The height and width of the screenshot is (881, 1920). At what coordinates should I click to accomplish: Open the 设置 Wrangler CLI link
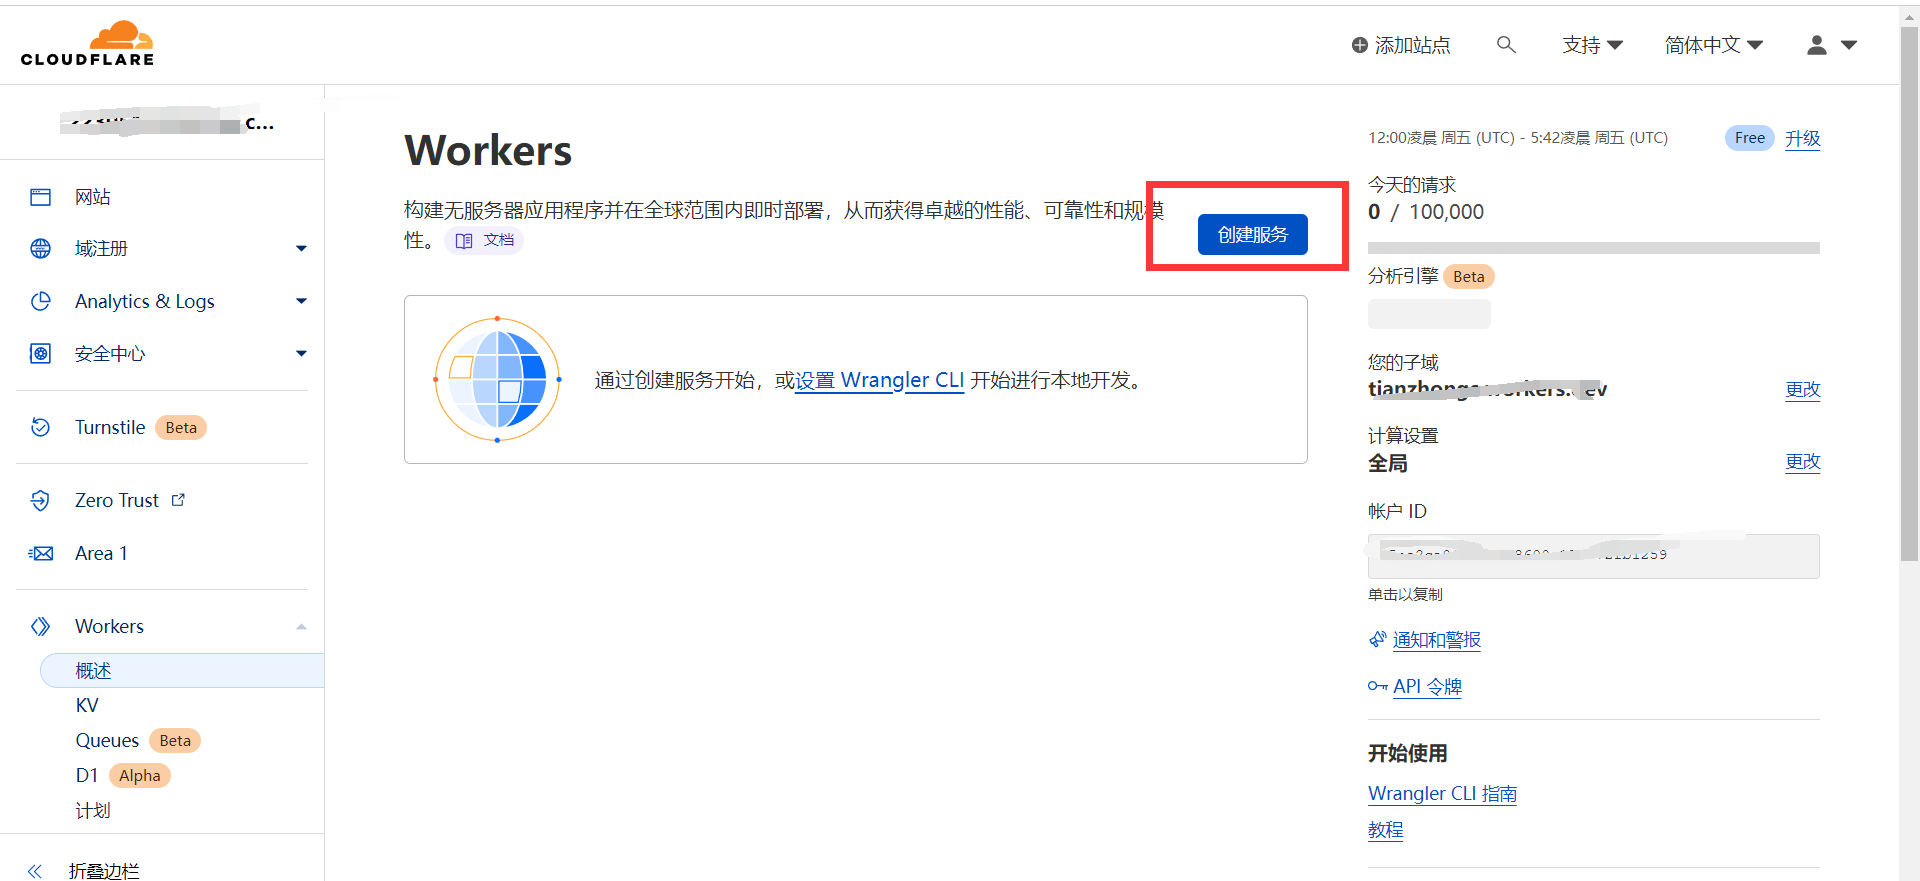(879, 380)
